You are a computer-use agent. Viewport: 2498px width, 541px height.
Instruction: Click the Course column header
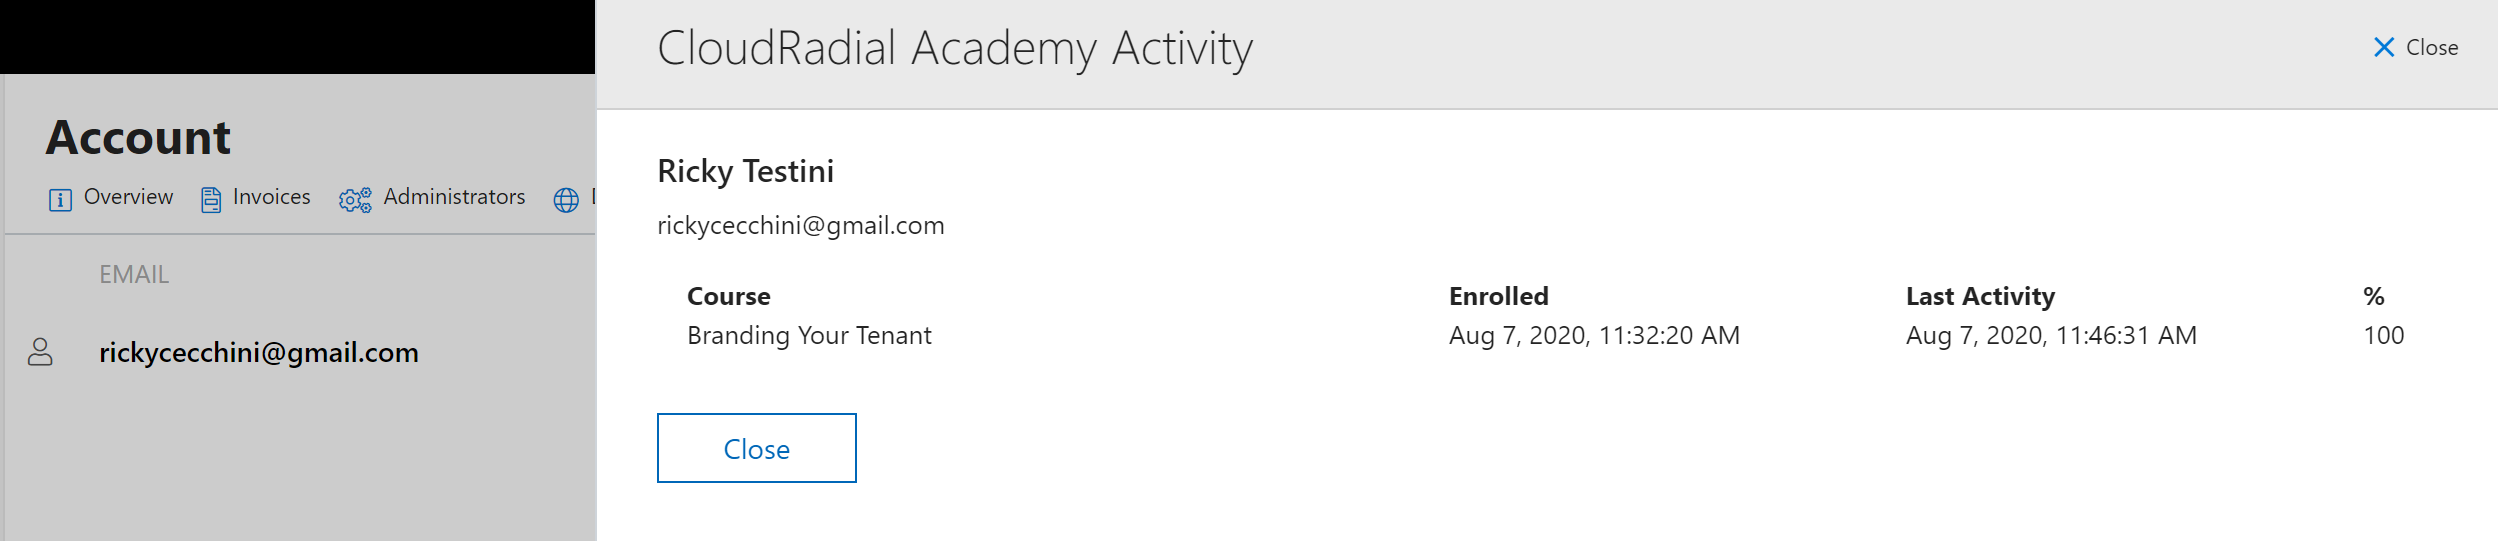point(729,297)
